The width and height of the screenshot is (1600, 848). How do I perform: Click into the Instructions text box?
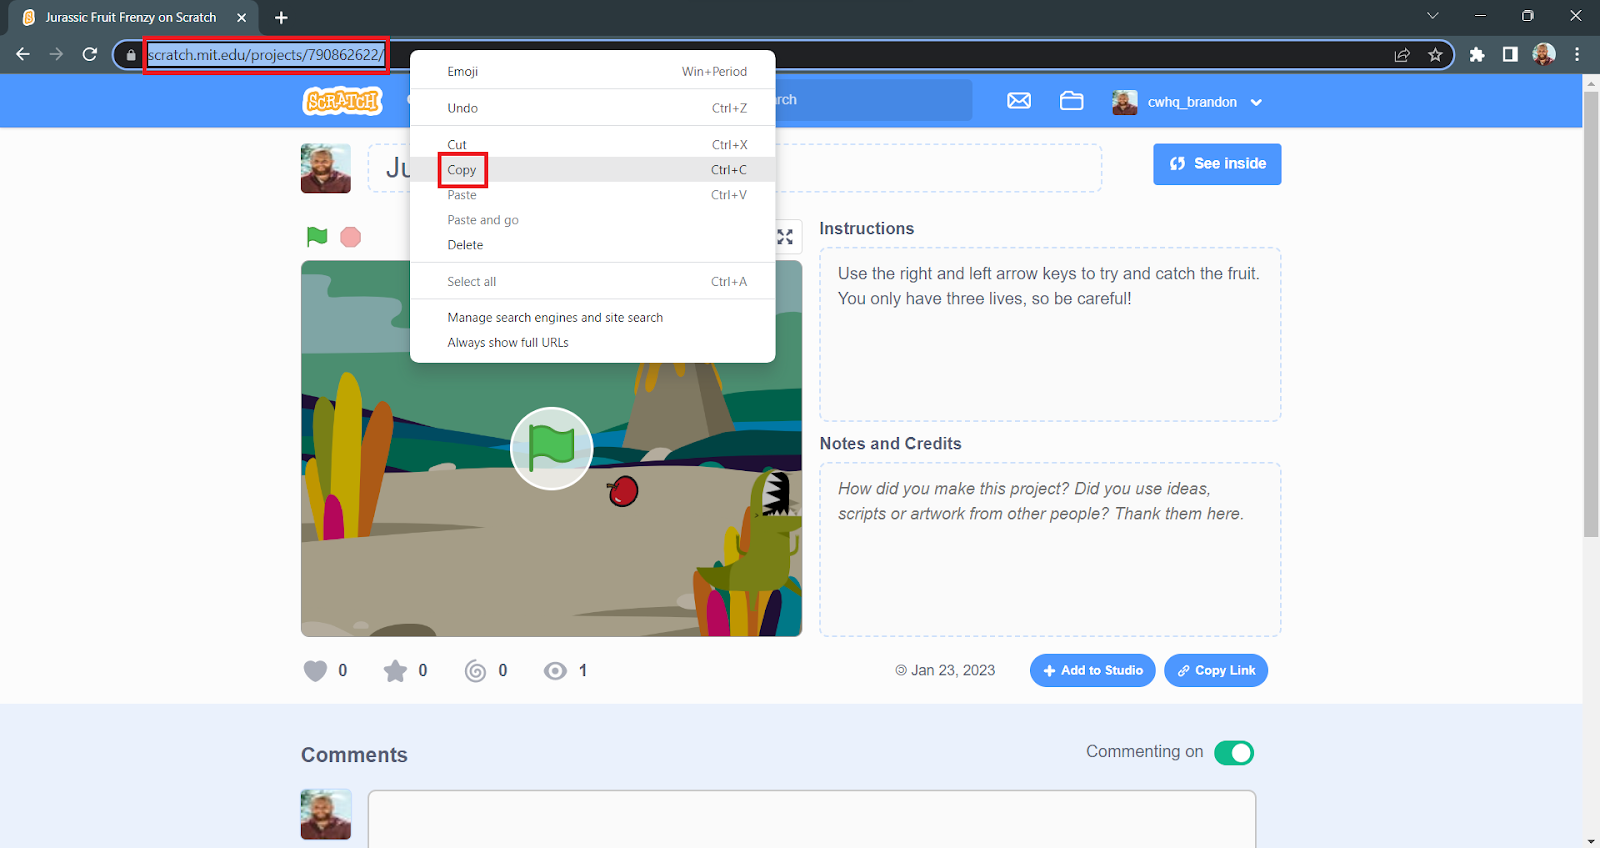[1050, 334]
